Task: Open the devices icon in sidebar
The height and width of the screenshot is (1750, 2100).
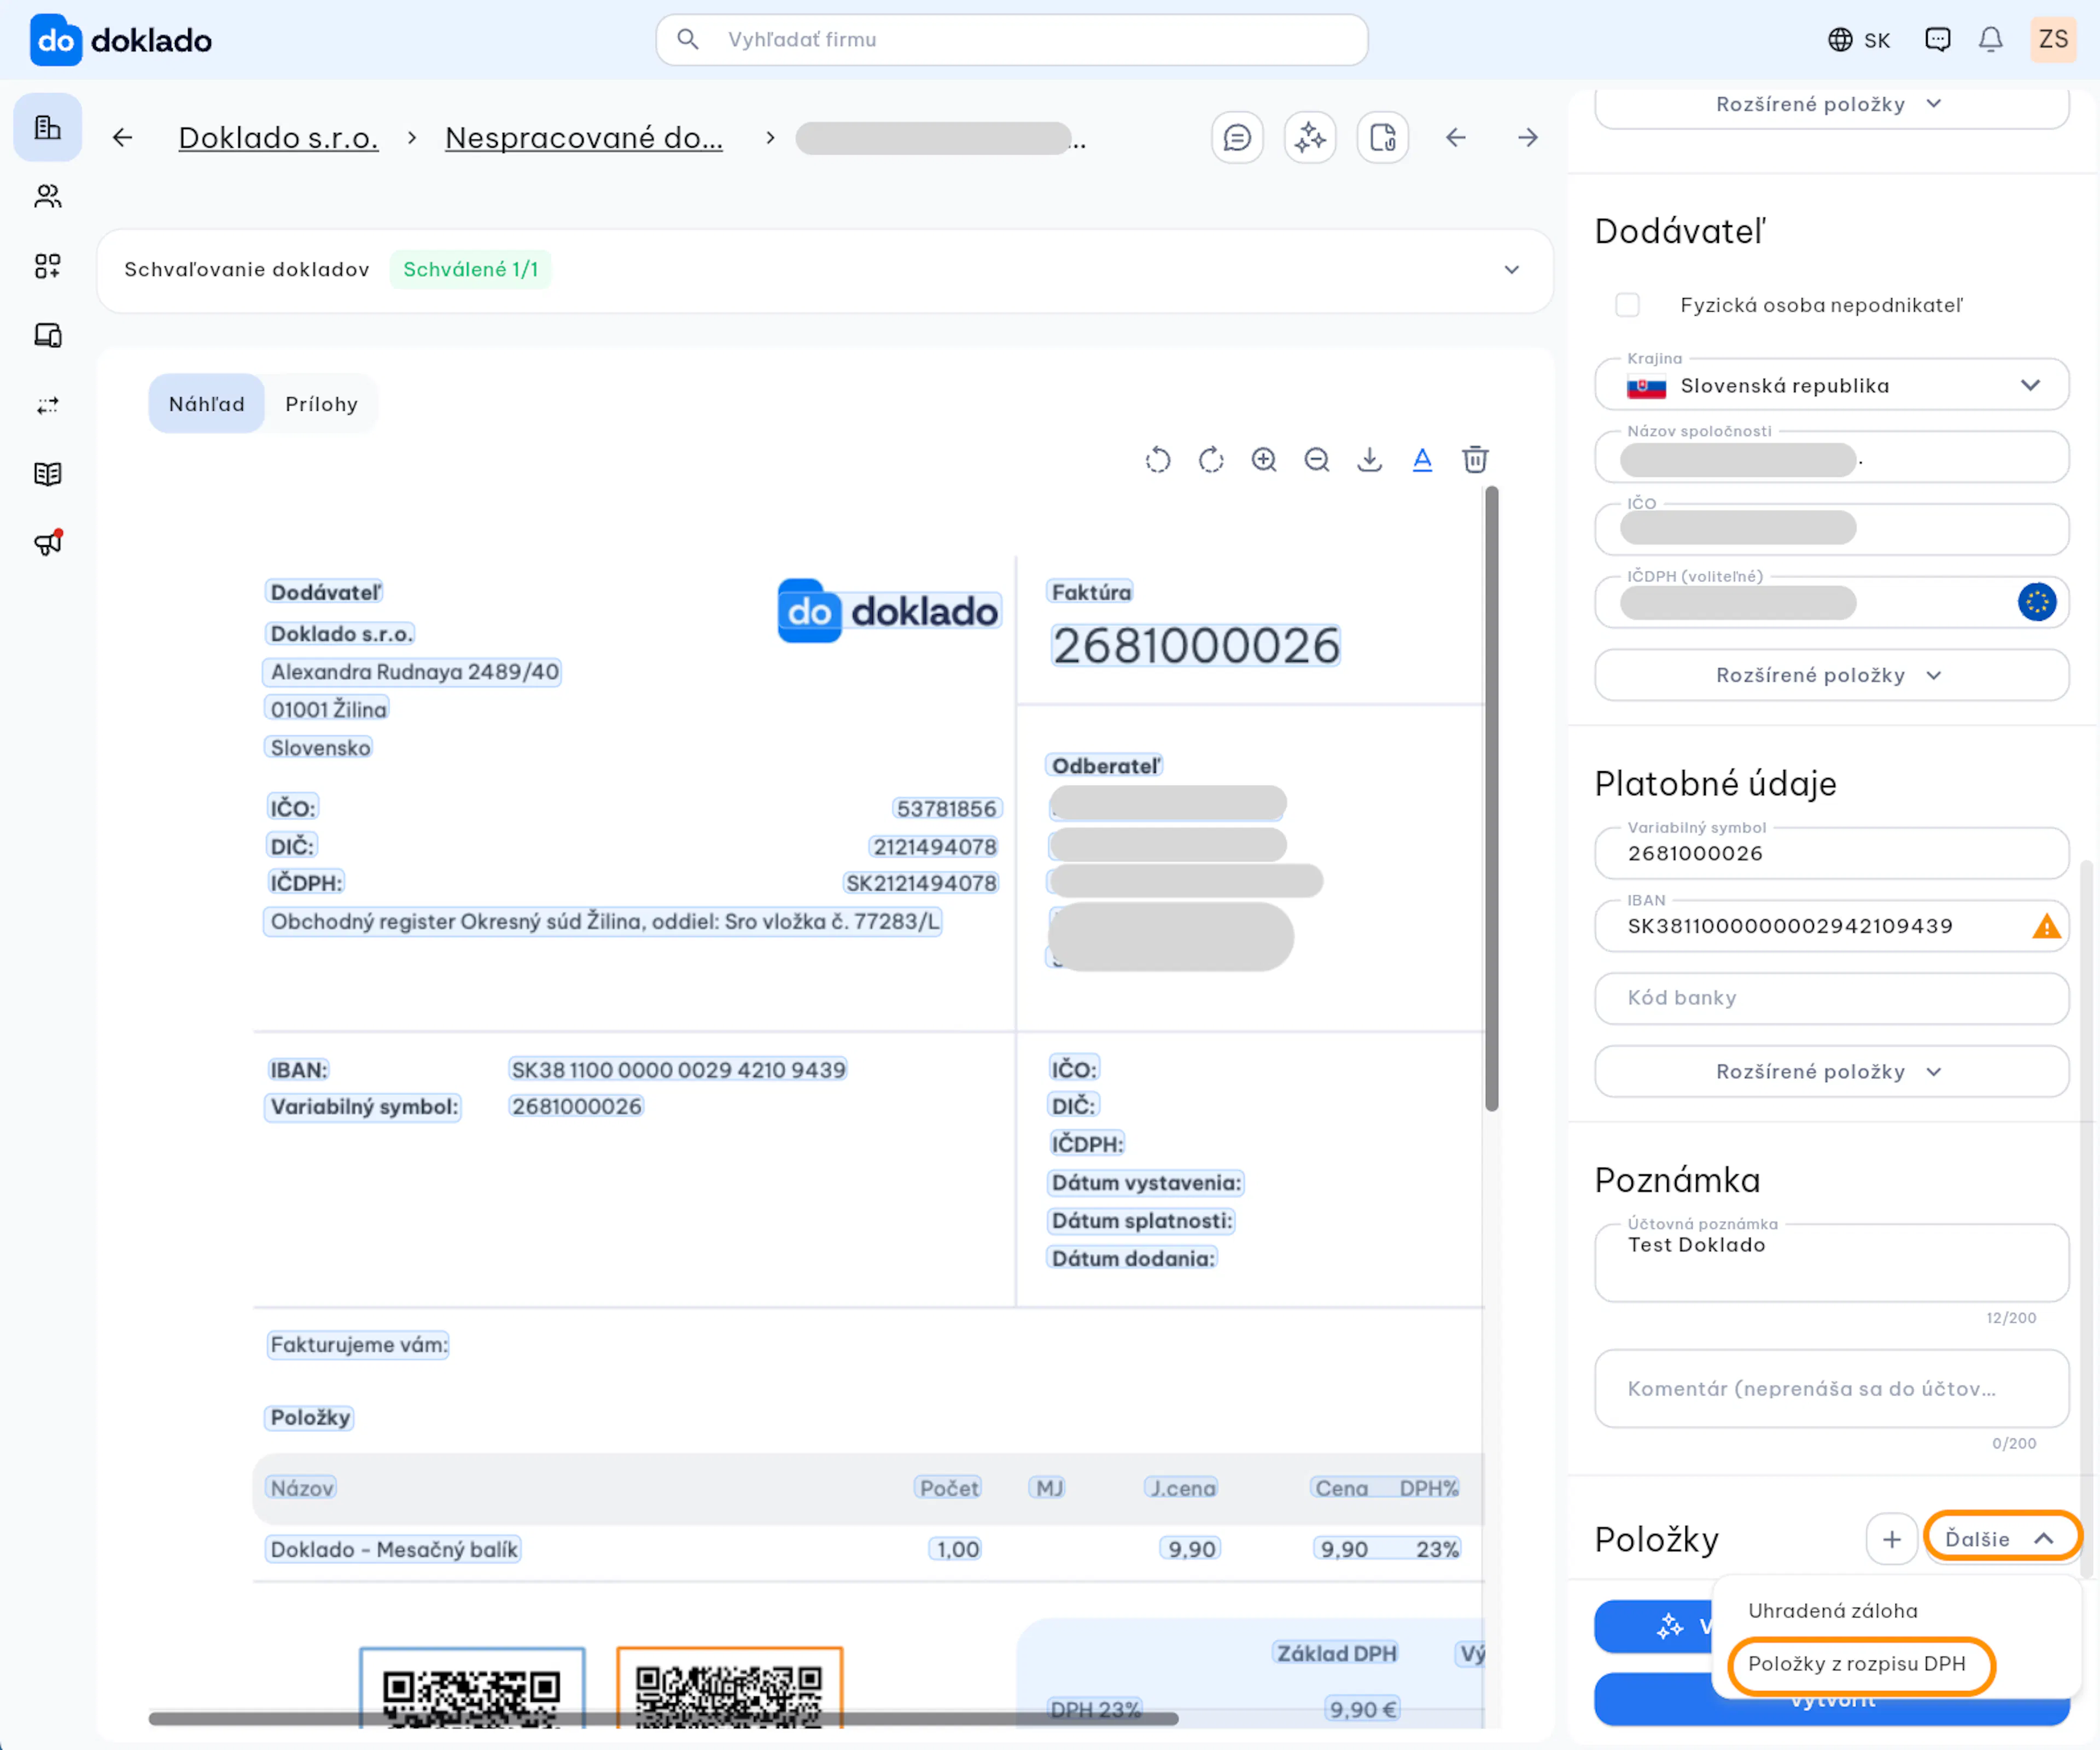Action: pyautogui.click(x=47, y=335)
